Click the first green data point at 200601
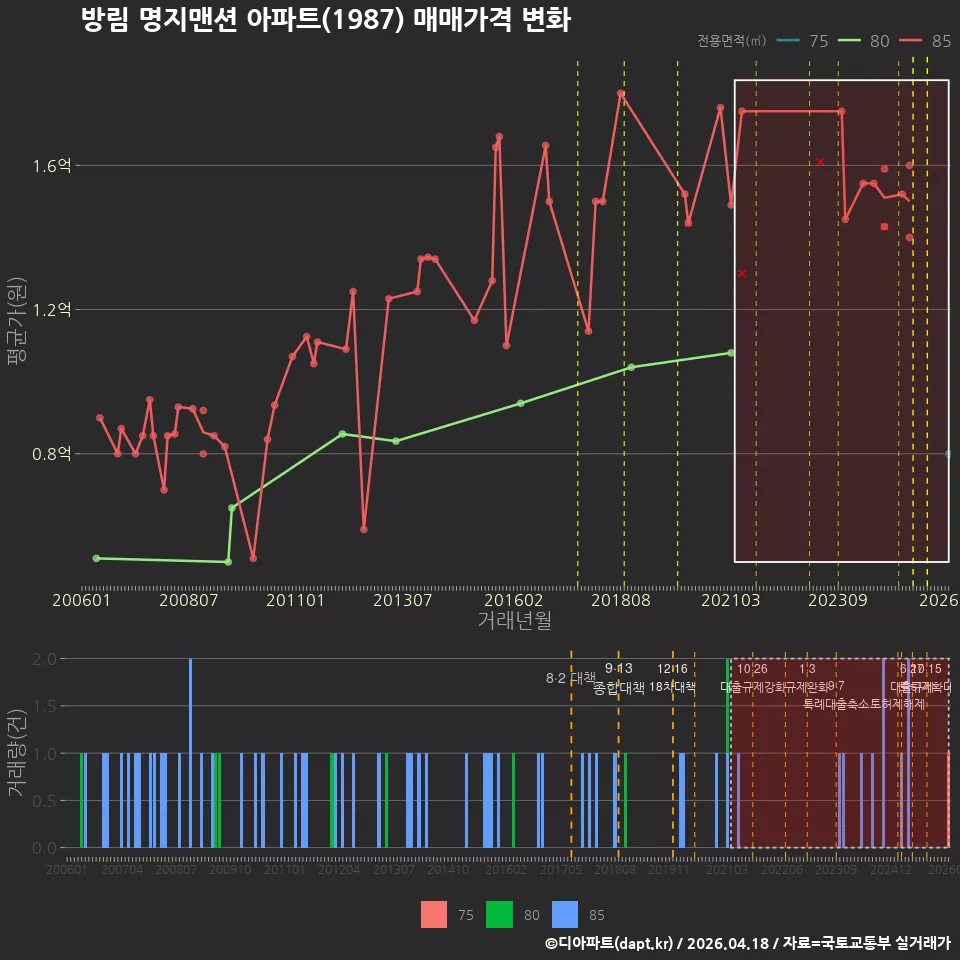960x960 pixels. point(96,558)
